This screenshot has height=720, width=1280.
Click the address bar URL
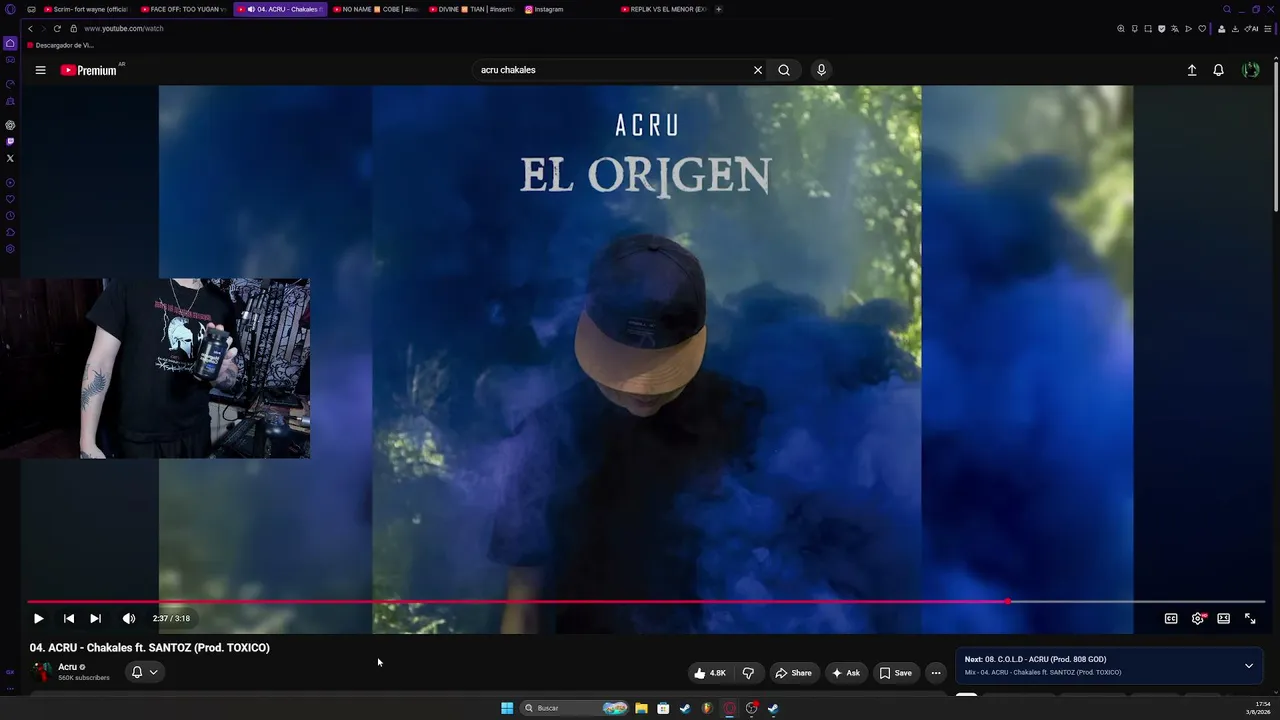(124, 29)
